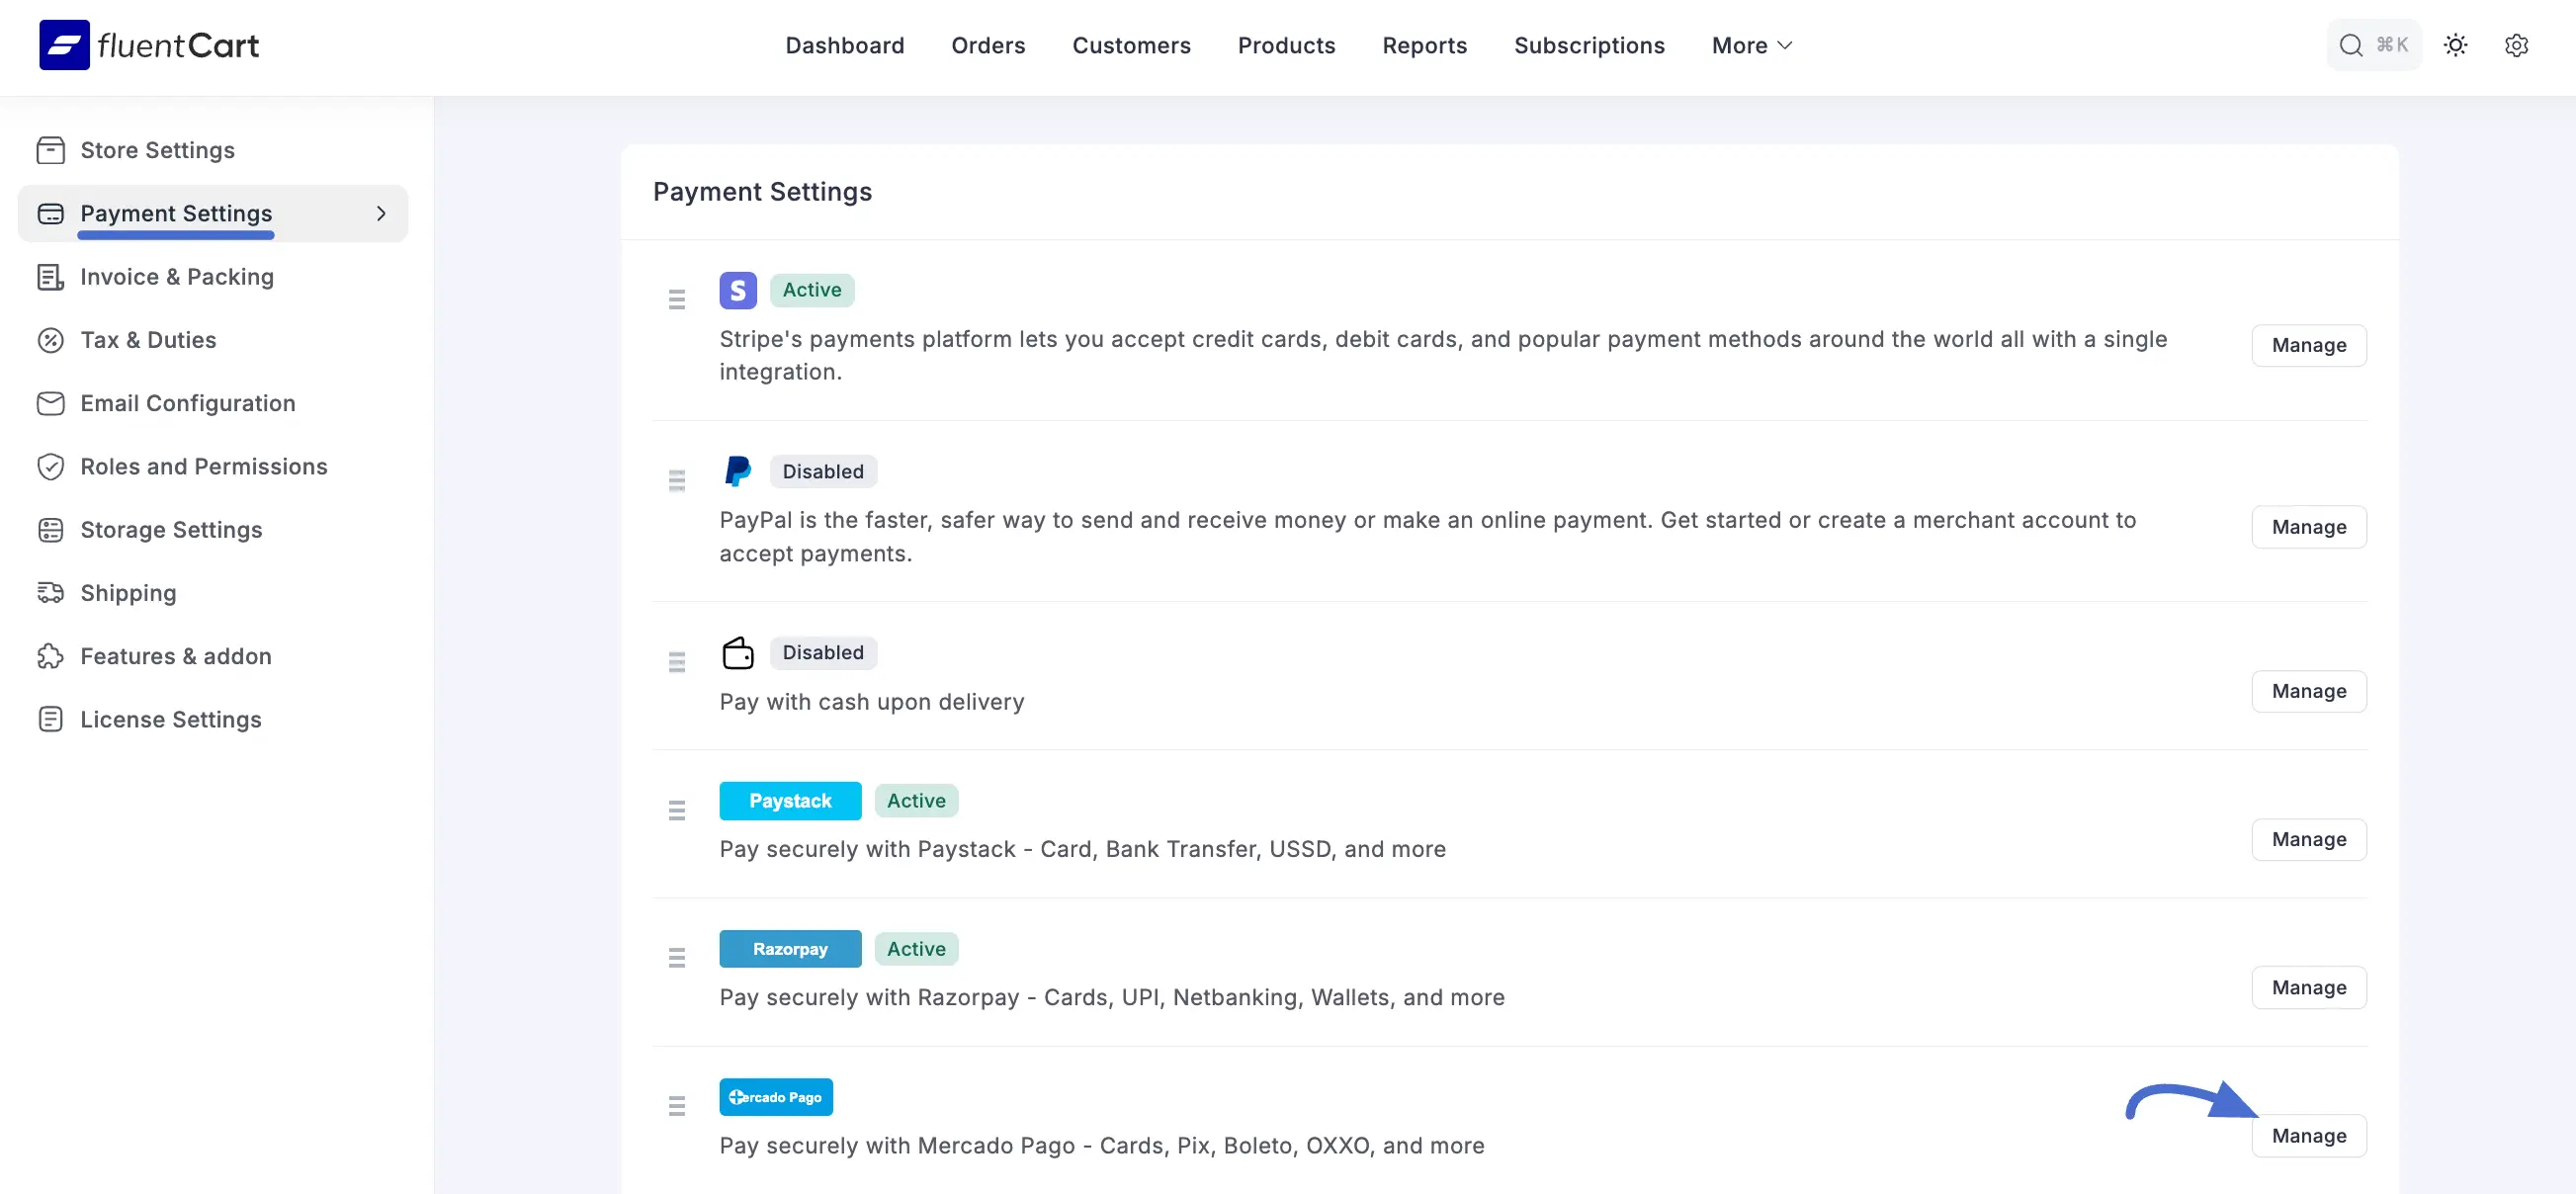Image resolution: width=2576 pixels, height=1194 pixels.
Task: Expand the More menu dropdown
Action: (1751, 45)
